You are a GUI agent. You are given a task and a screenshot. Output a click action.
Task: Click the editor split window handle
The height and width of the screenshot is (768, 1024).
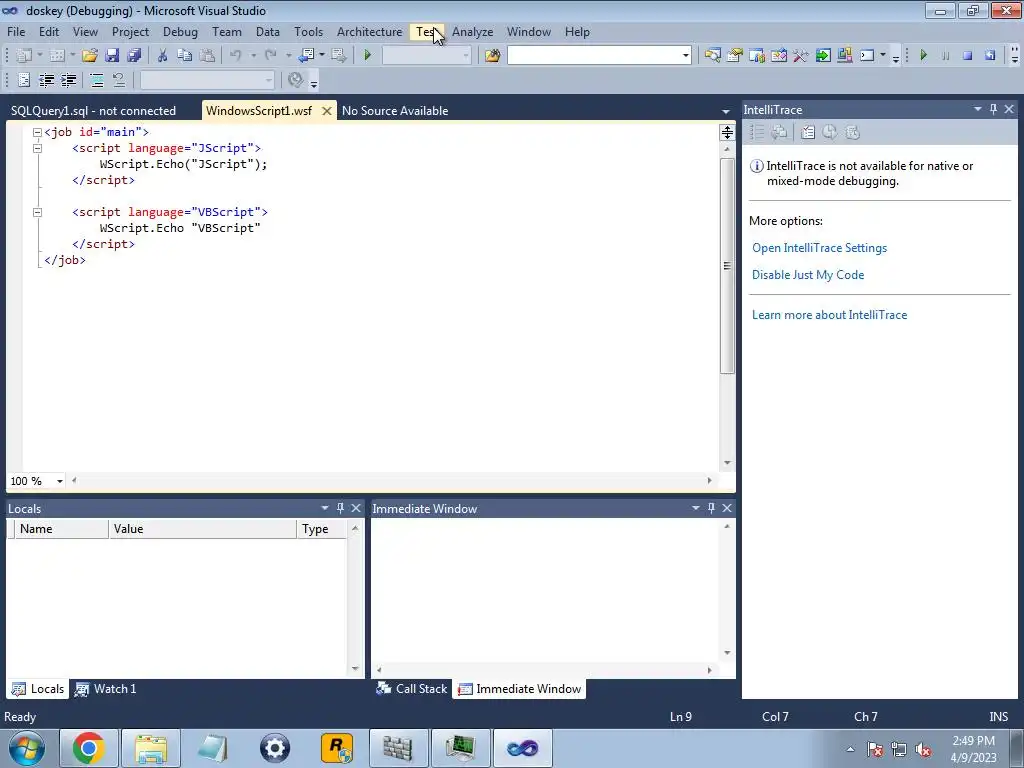[727, 133]
